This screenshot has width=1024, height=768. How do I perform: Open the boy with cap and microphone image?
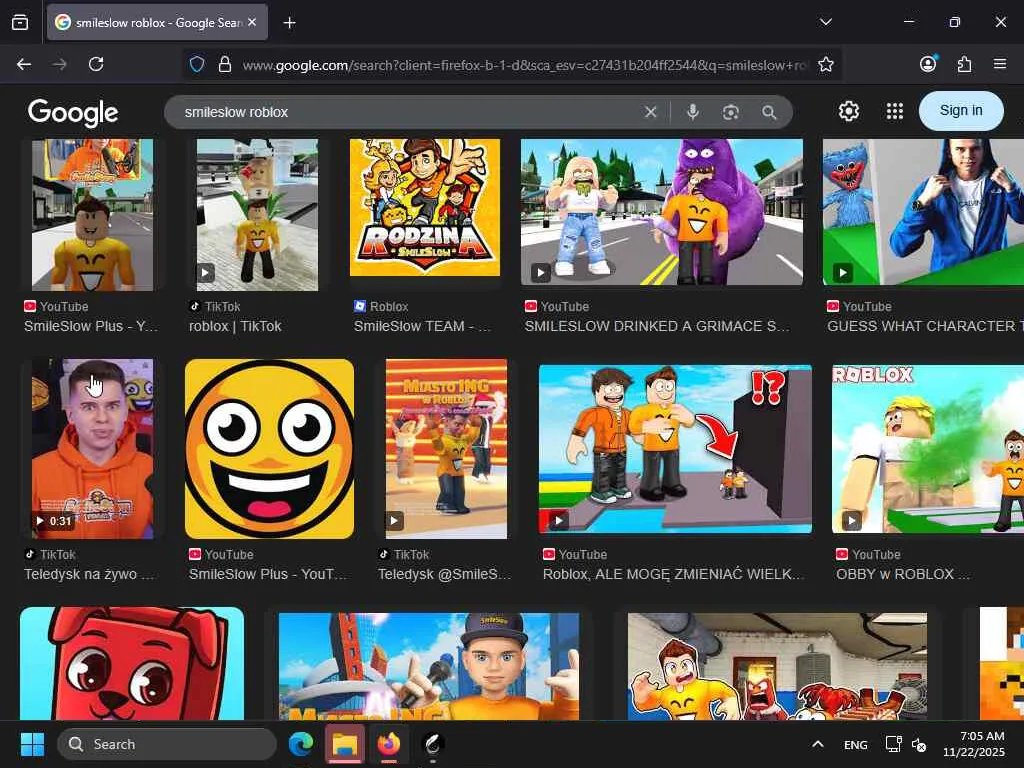(x=428, y=666)
